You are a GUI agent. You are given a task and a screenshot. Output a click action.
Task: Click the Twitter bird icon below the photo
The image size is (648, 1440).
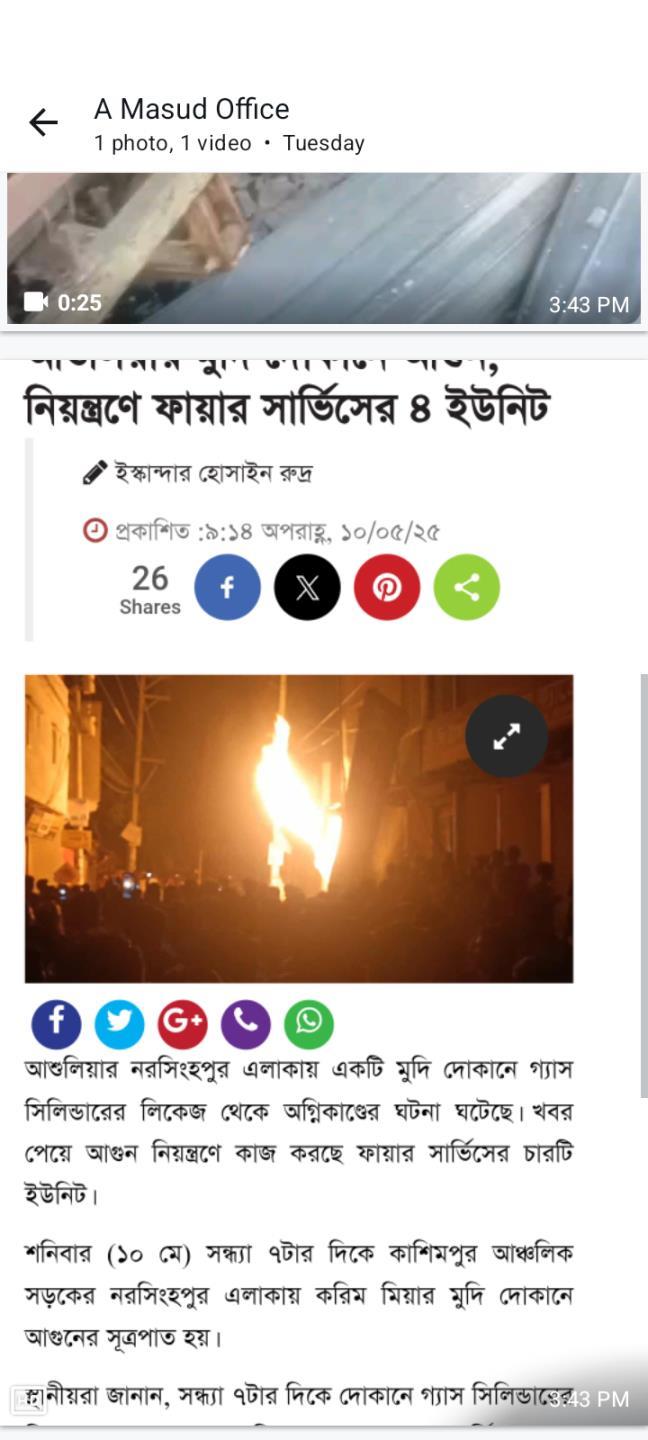(x=119, y=1024)
